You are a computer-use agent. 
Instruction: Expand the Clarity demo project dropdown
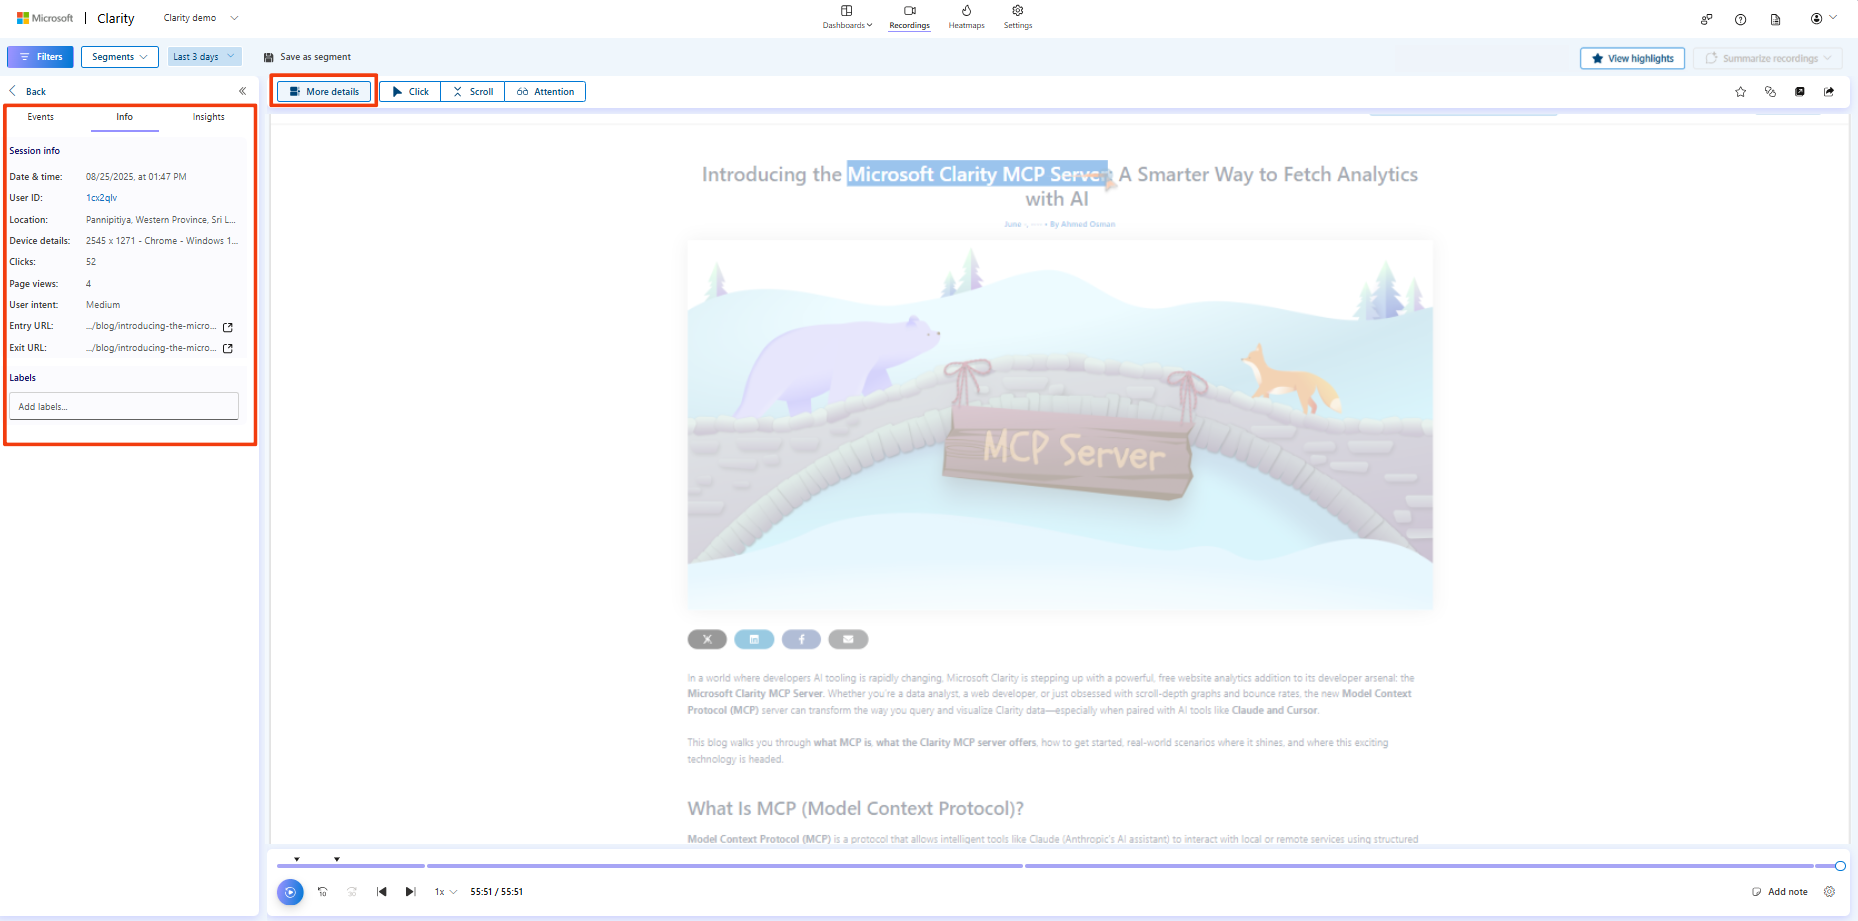coord(201,18)
